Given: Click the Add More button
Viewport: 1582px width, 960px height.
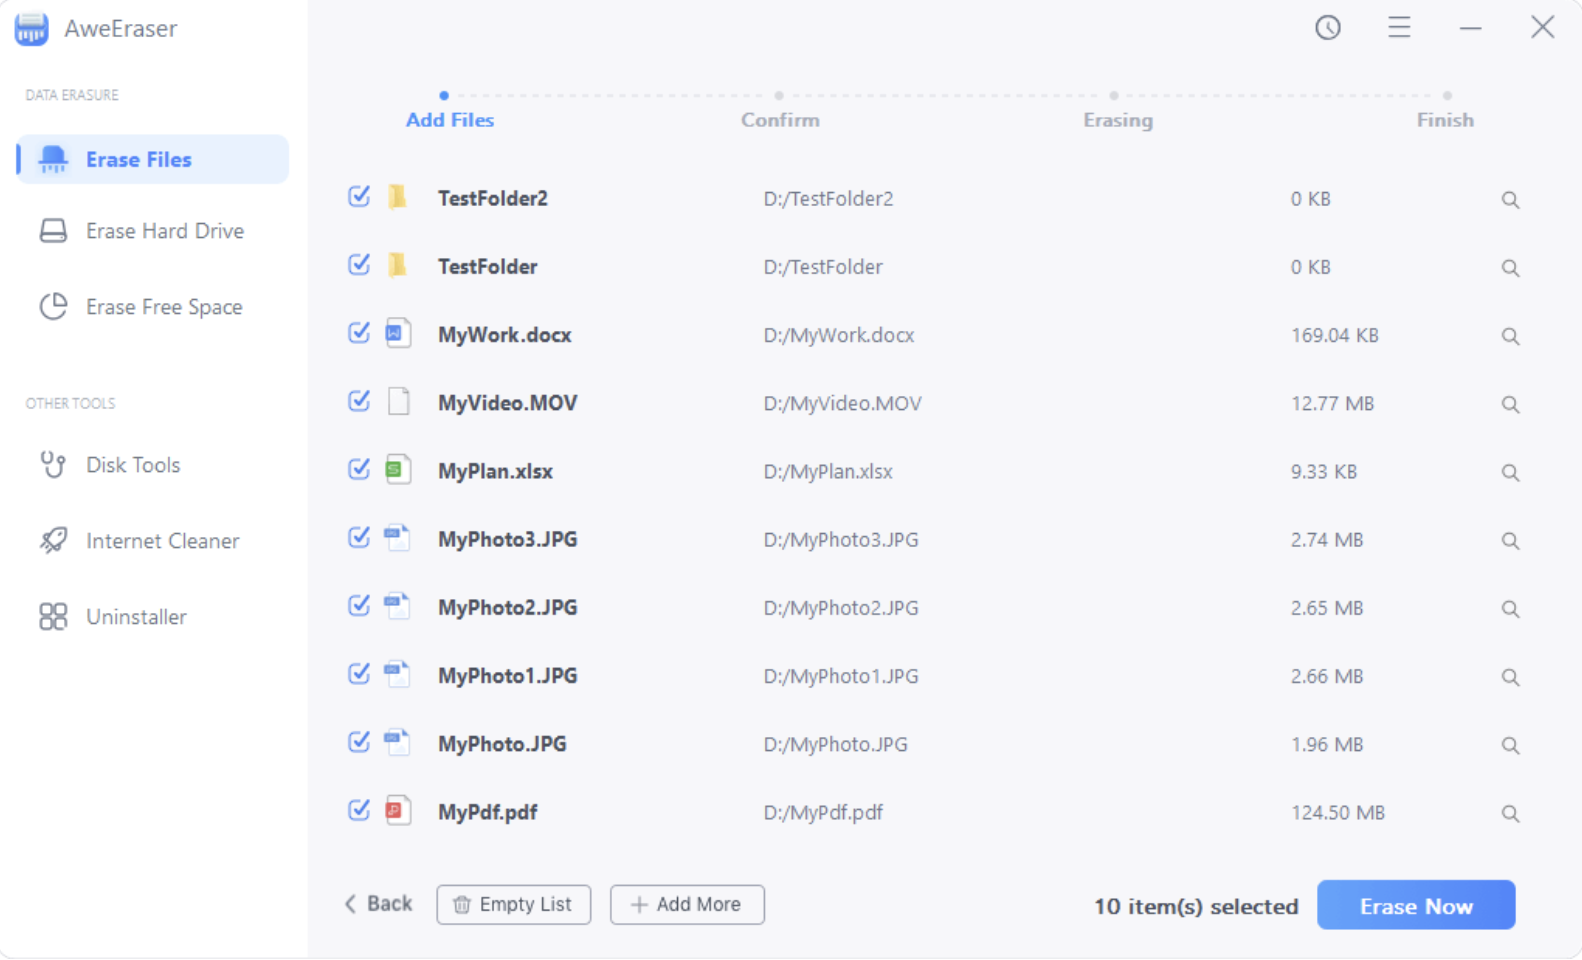Looking at the screenshot, I should pos(687,904).
